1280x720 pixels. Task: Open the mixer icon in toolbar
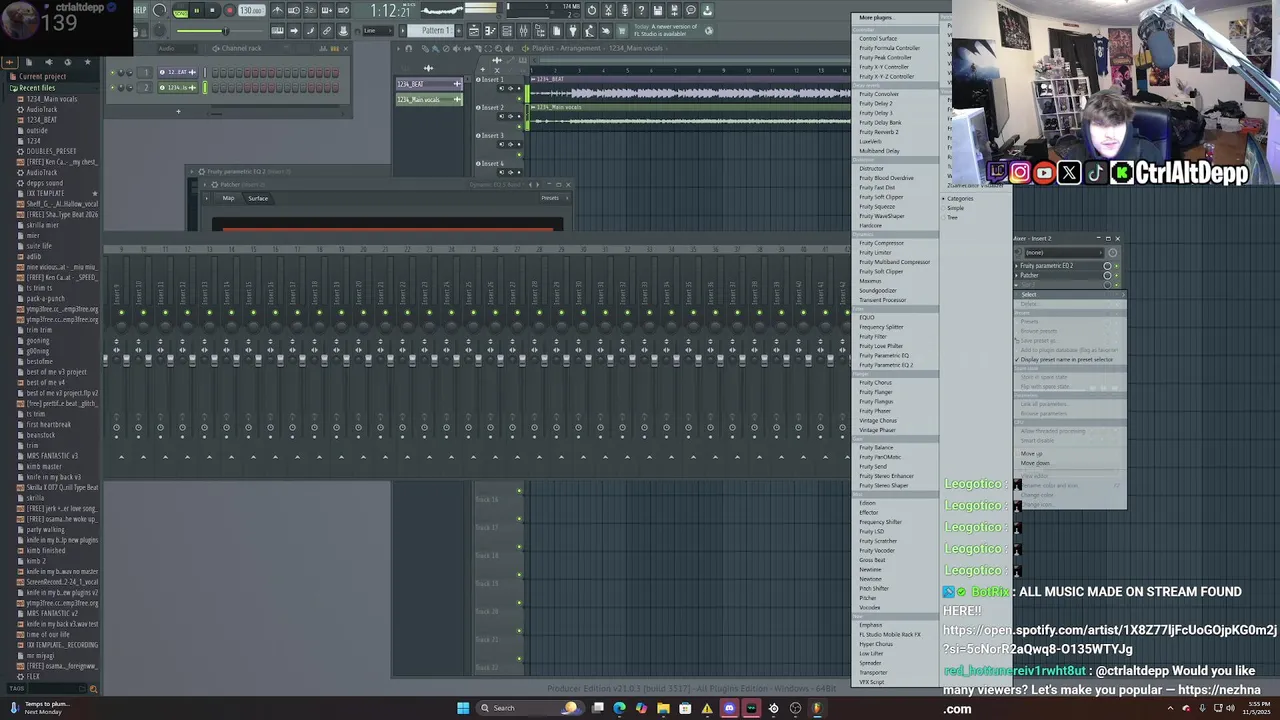point(523,31)
